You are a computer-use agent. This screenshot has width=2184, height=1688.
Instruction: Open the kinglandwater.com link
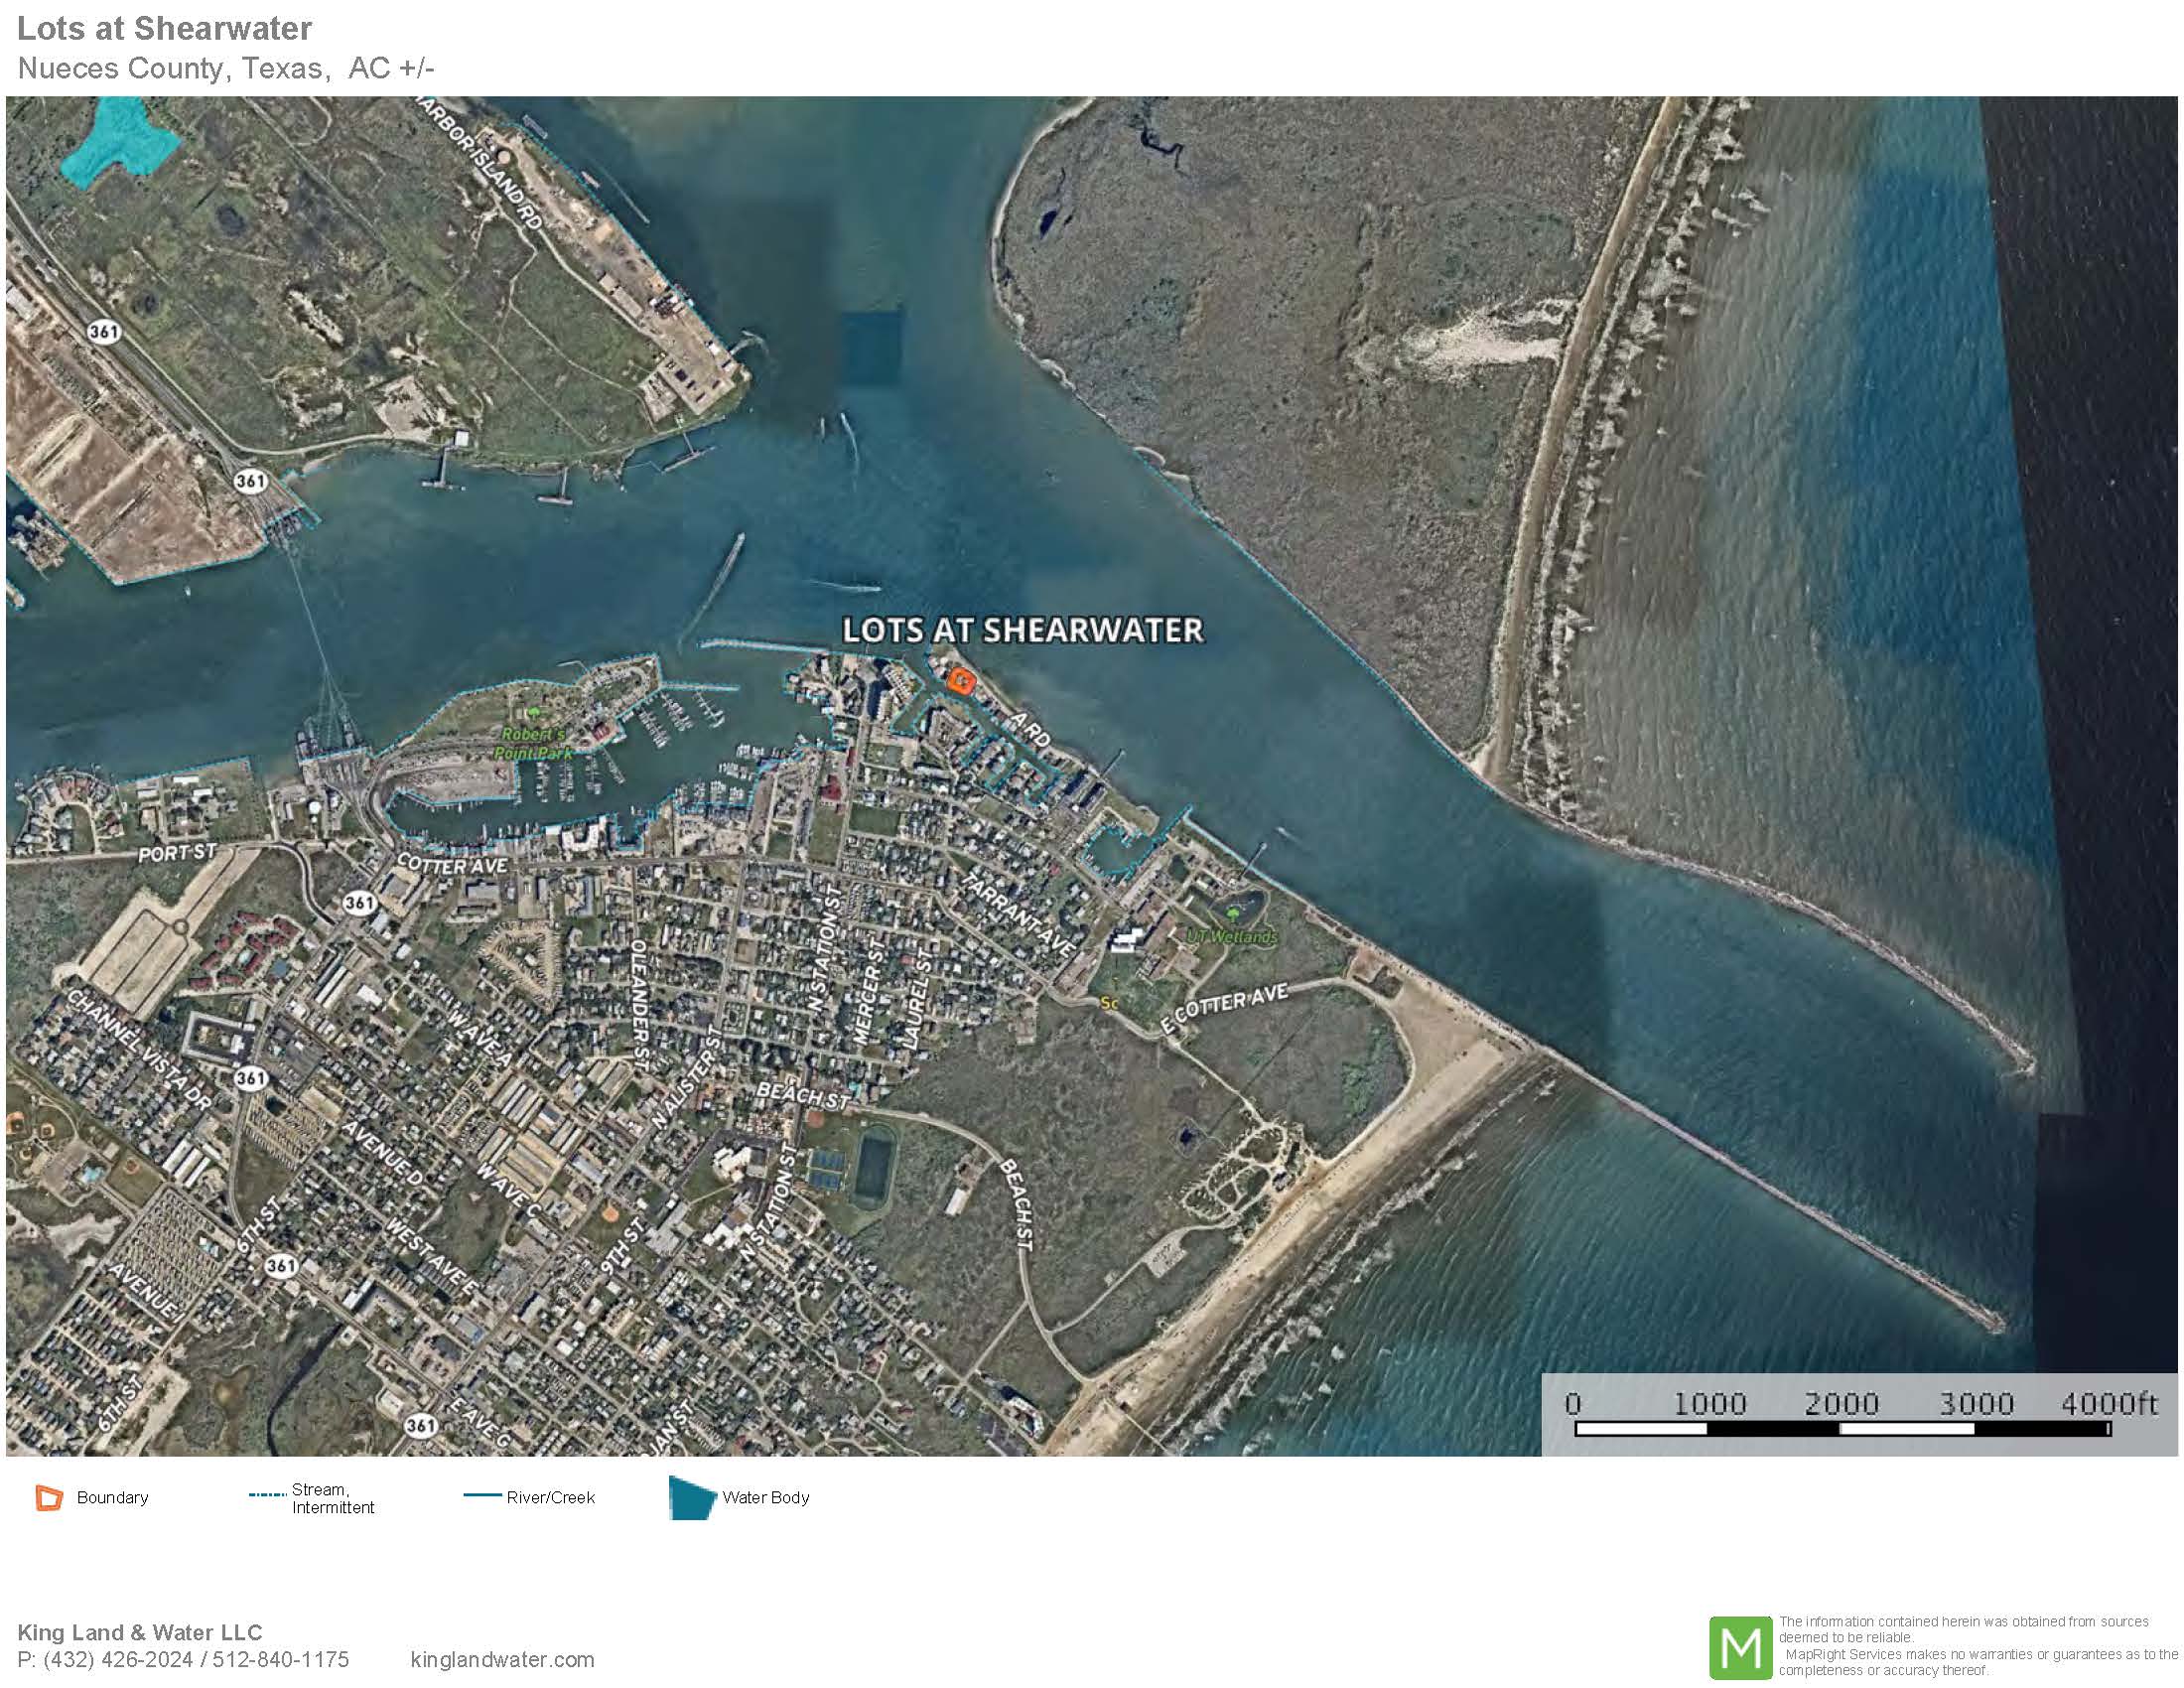(x=502, y=1659)
